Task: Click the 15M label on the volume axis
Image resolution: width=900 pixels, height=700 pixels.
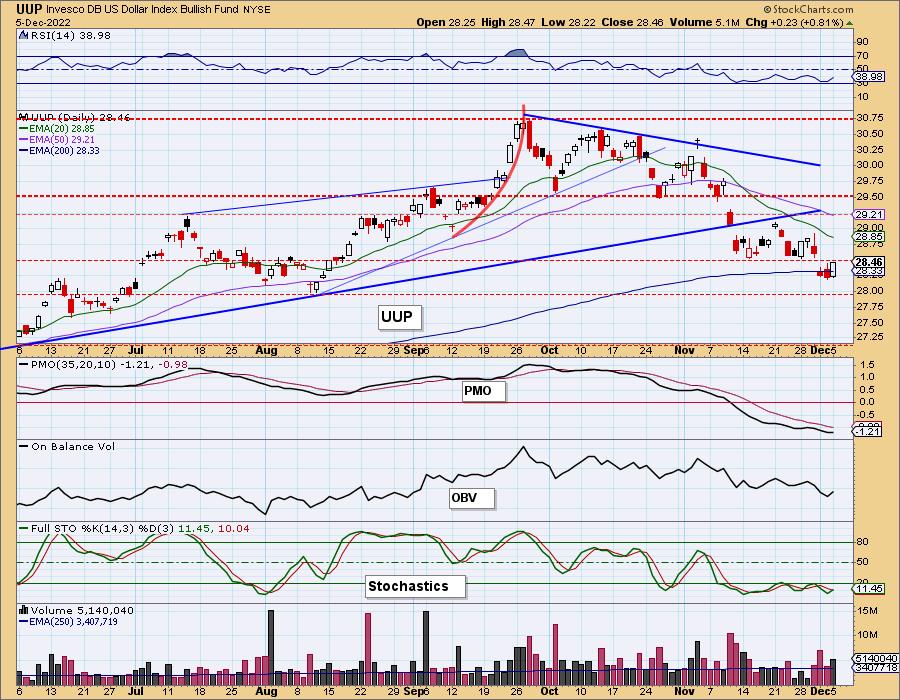Action: 867,610
